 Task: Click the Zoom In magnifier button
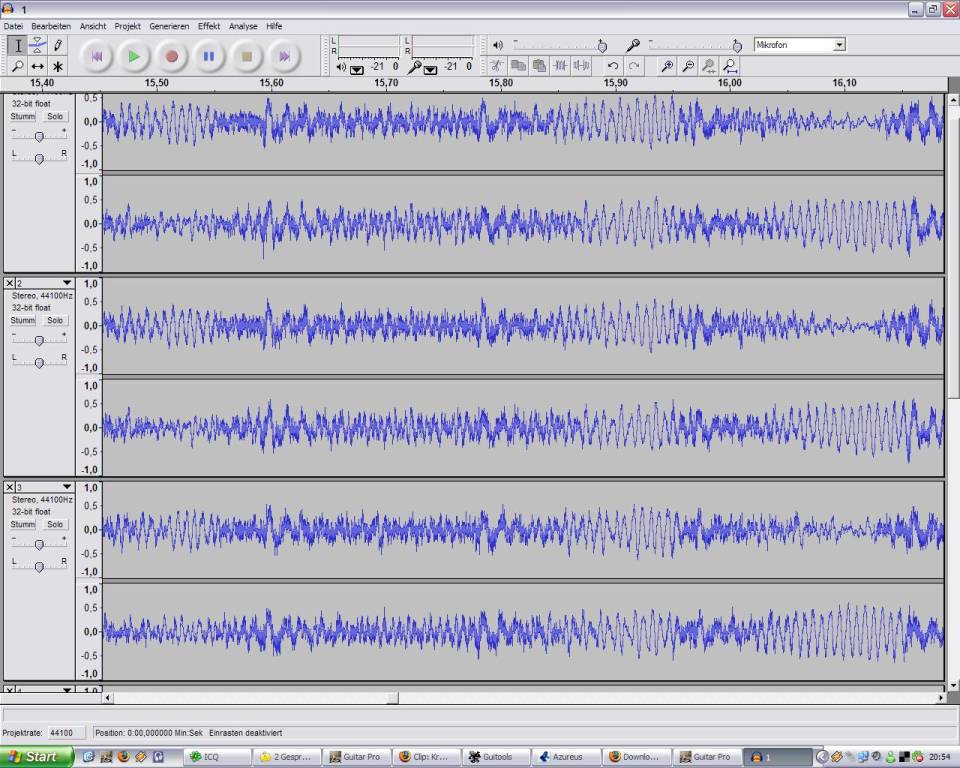pyautogui.click(x=667, y=66)
